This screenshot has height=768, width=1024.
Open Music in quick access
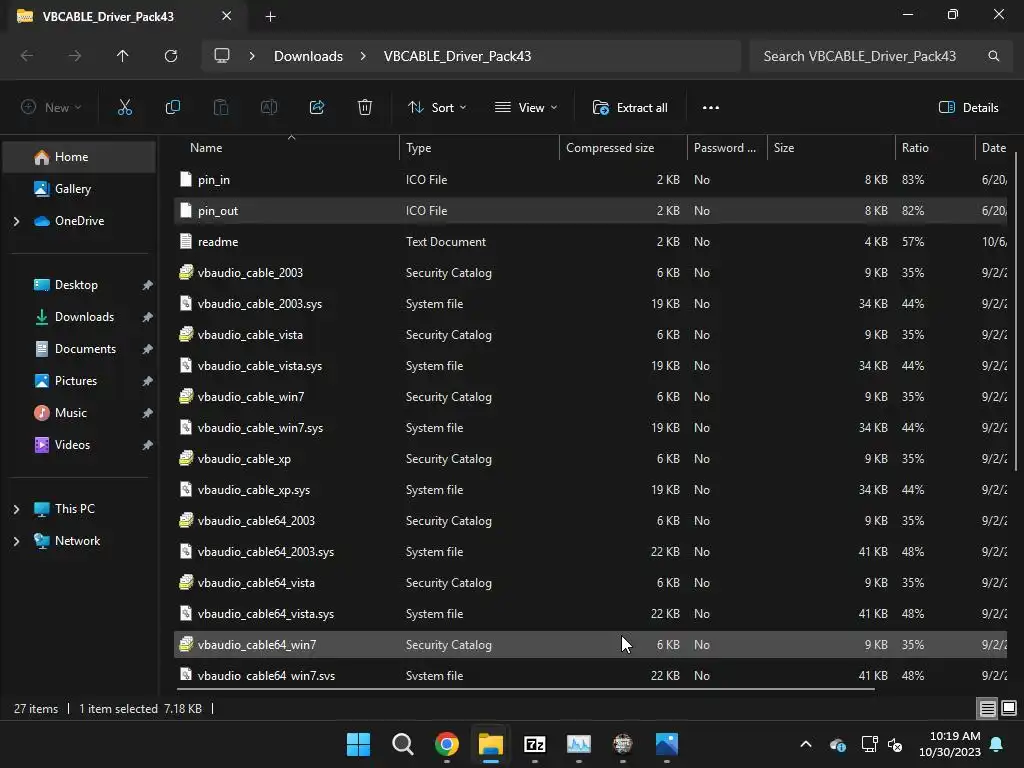(80, 413)
